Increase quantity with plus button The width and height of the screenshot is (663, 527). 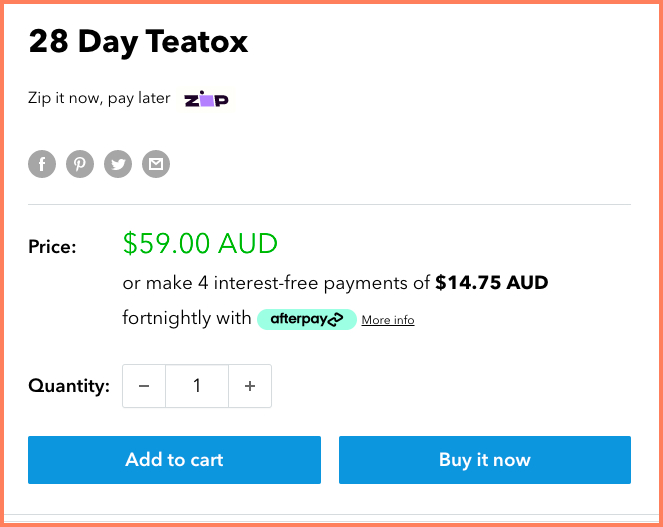[250, 386]
